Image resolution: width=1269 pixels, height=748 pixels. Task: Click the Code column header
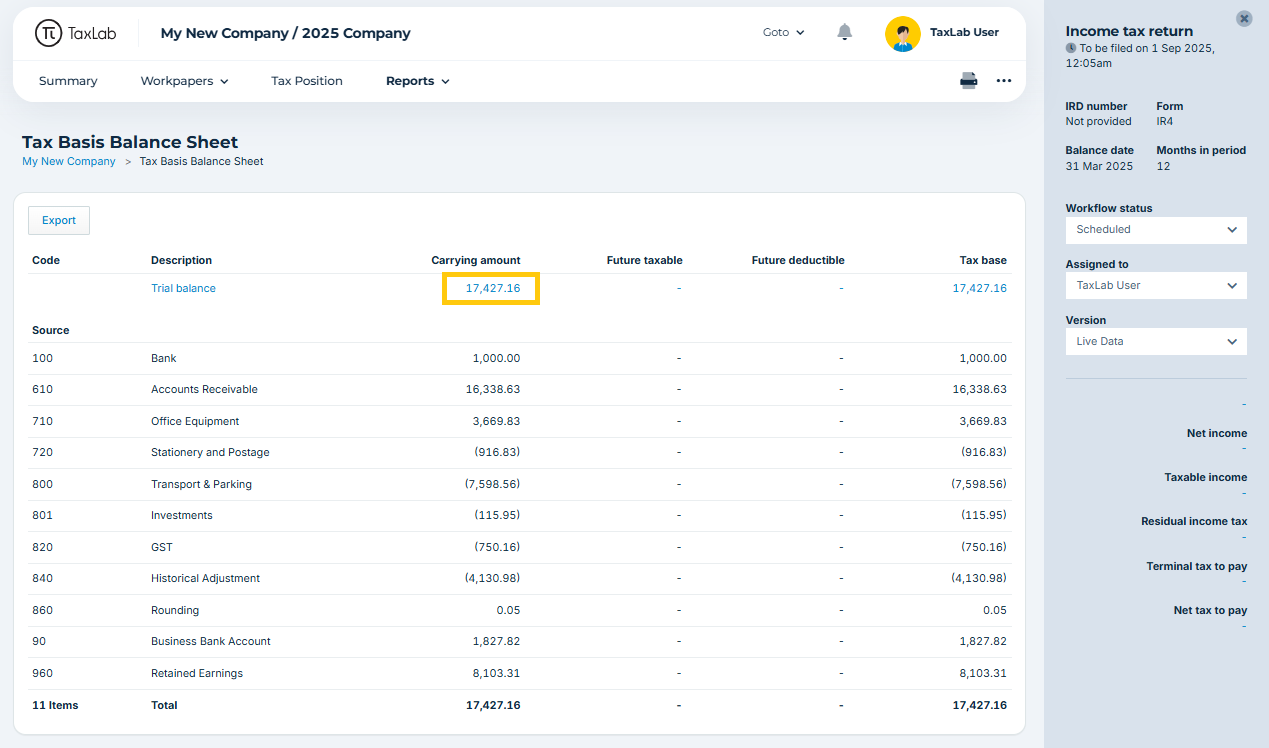[x=46, y=260]
